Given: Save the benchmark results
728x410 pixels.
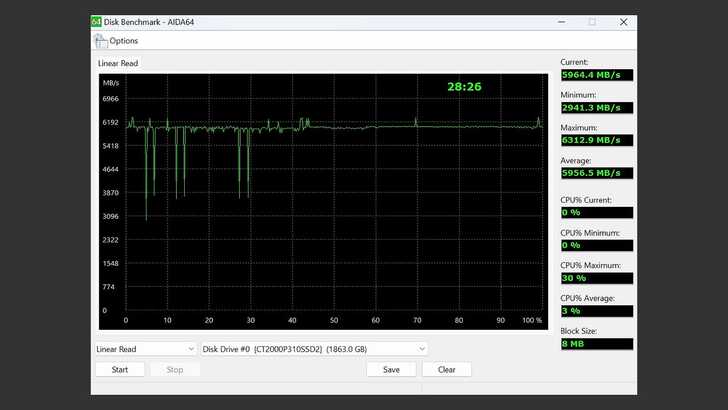Looking at the screenshot, I should [391, 369].
